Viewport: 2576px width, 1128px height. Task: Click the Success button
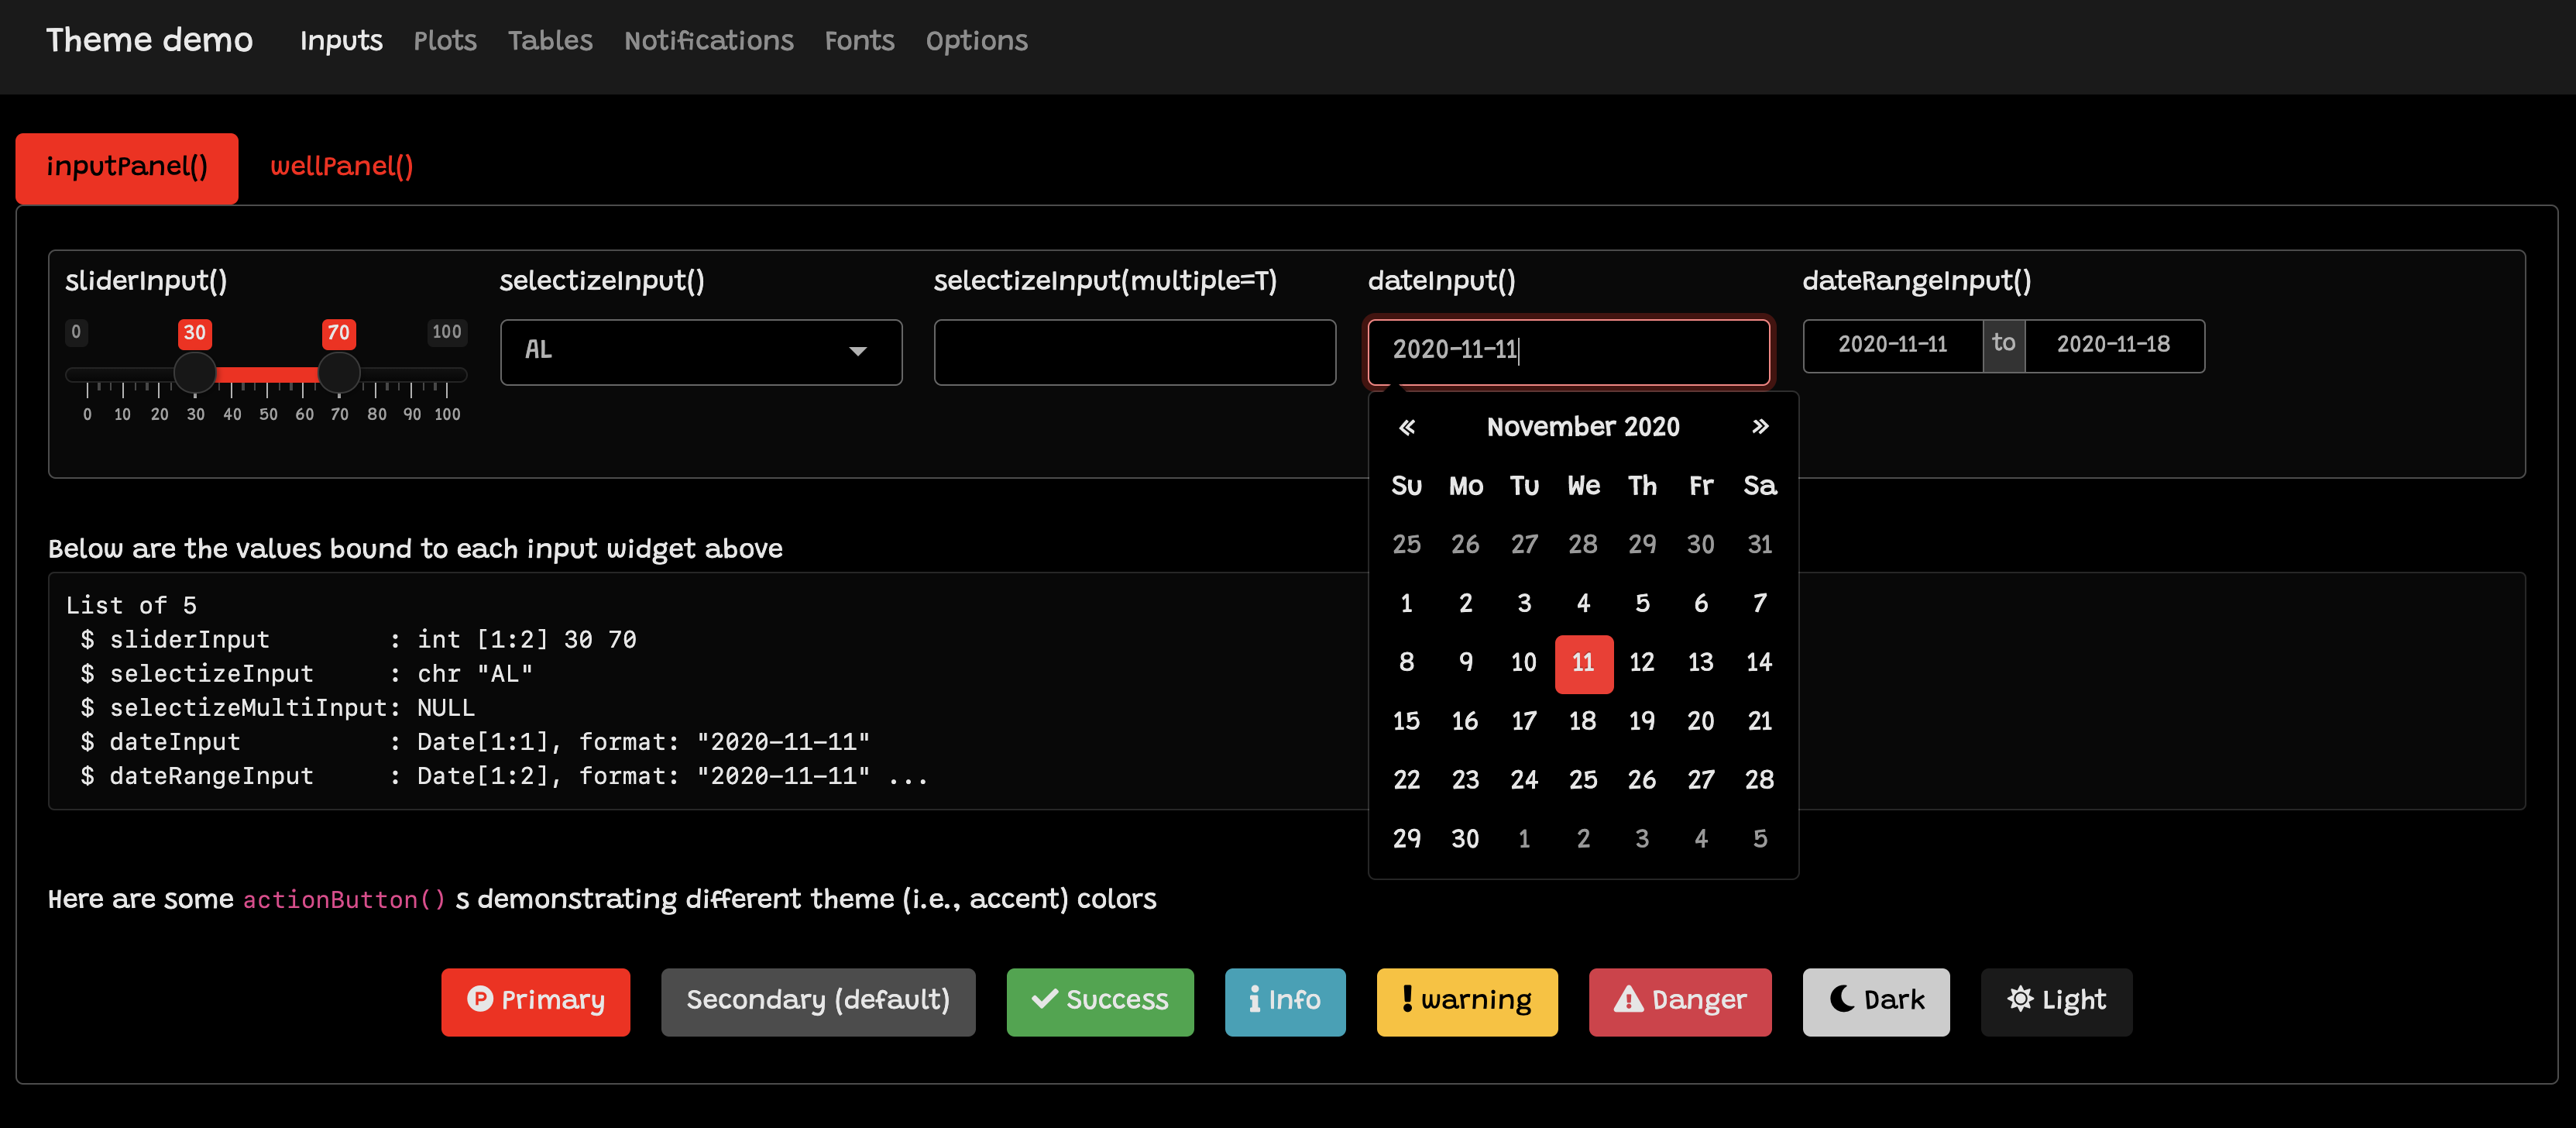click(x=1100, y=1001)
